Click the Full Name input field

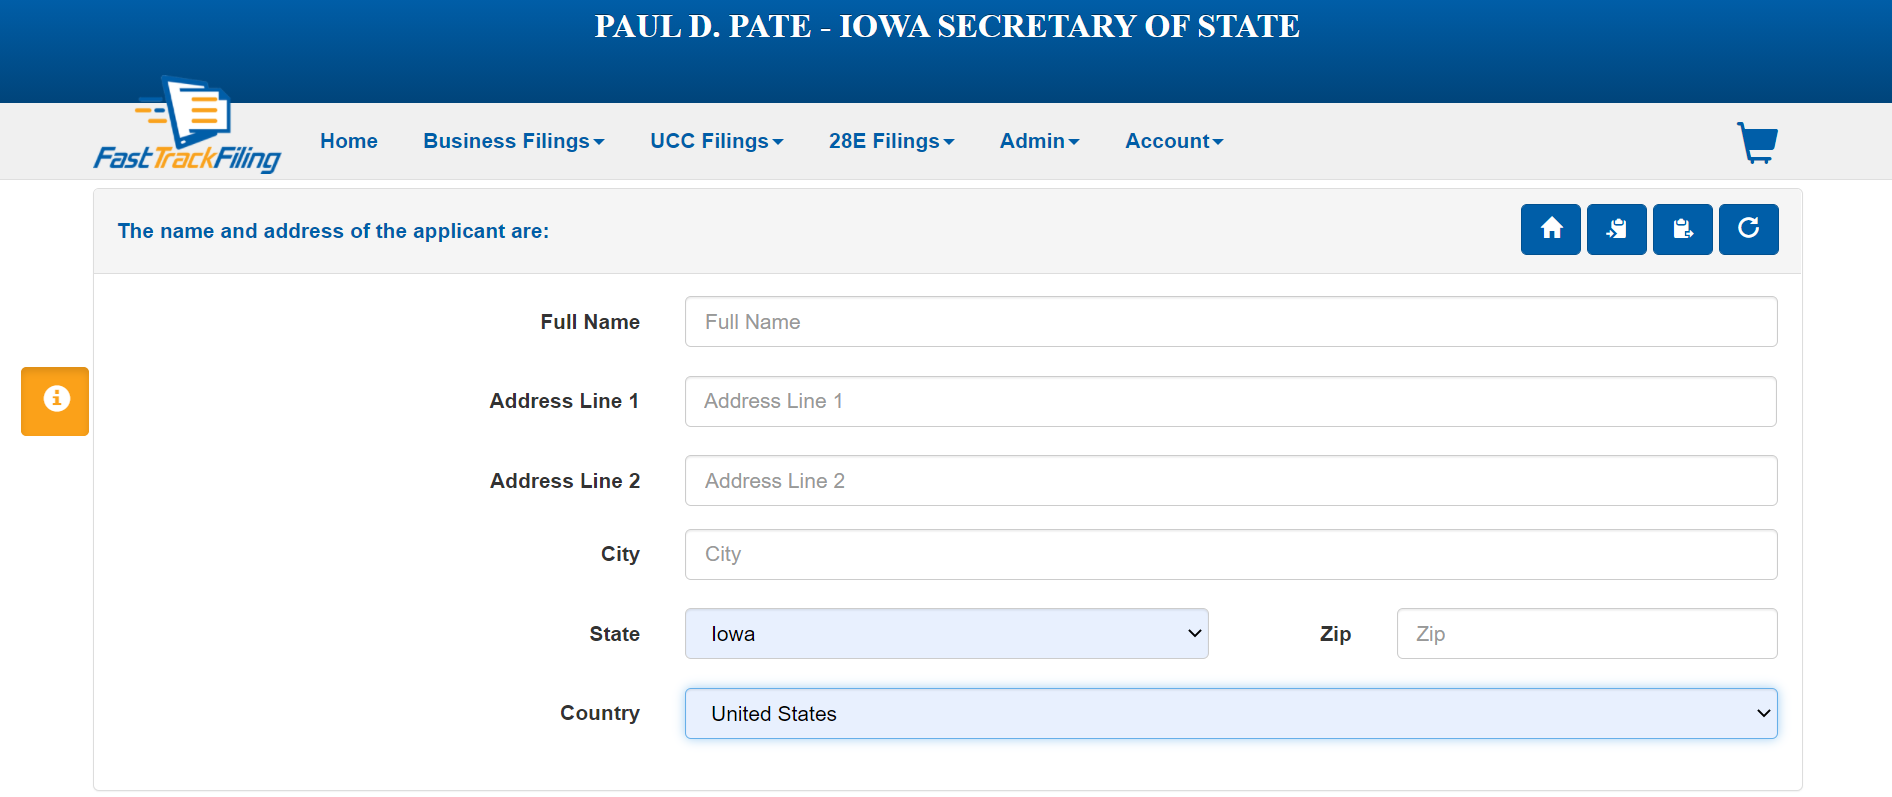click(1230, 322)
